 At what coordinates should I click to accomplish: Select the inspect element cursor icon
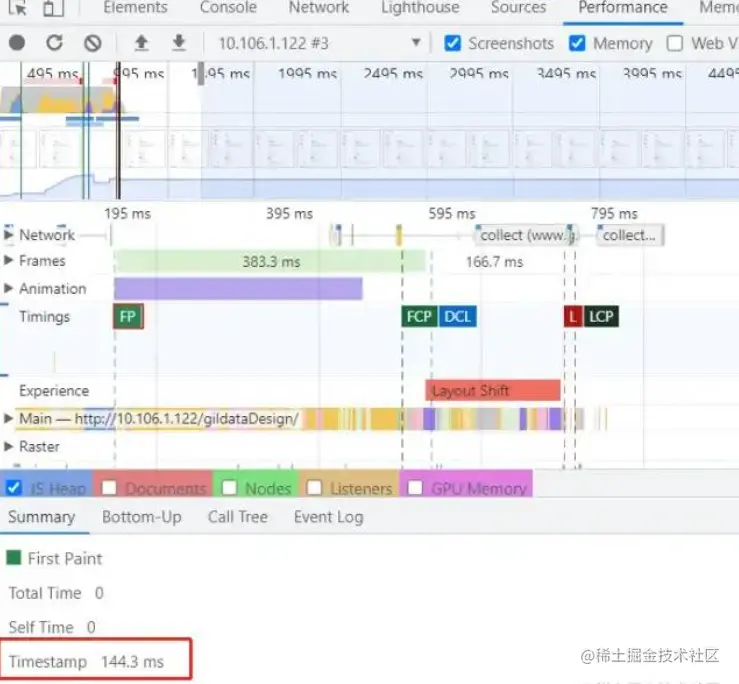(17, 8)
